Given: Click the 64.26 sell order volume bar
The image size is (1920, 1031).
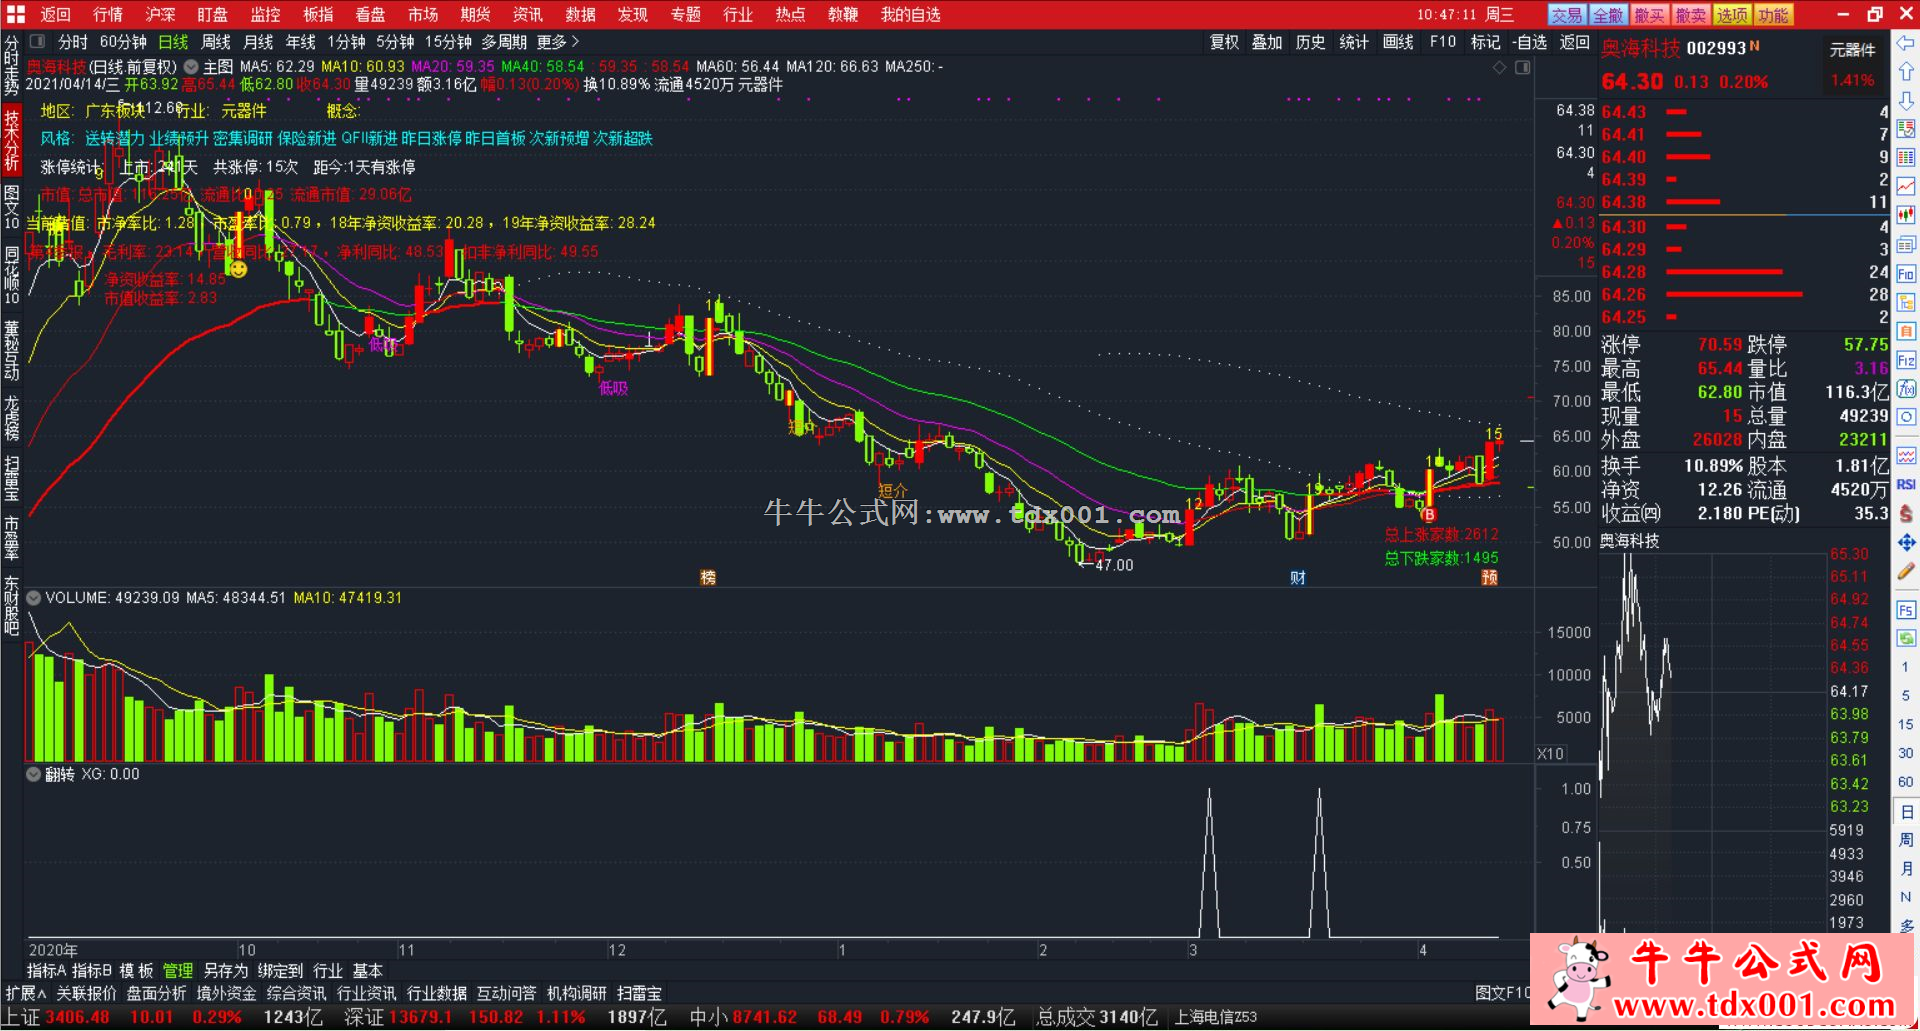Looking at the screenshot, I should (x=1734, y=295).
